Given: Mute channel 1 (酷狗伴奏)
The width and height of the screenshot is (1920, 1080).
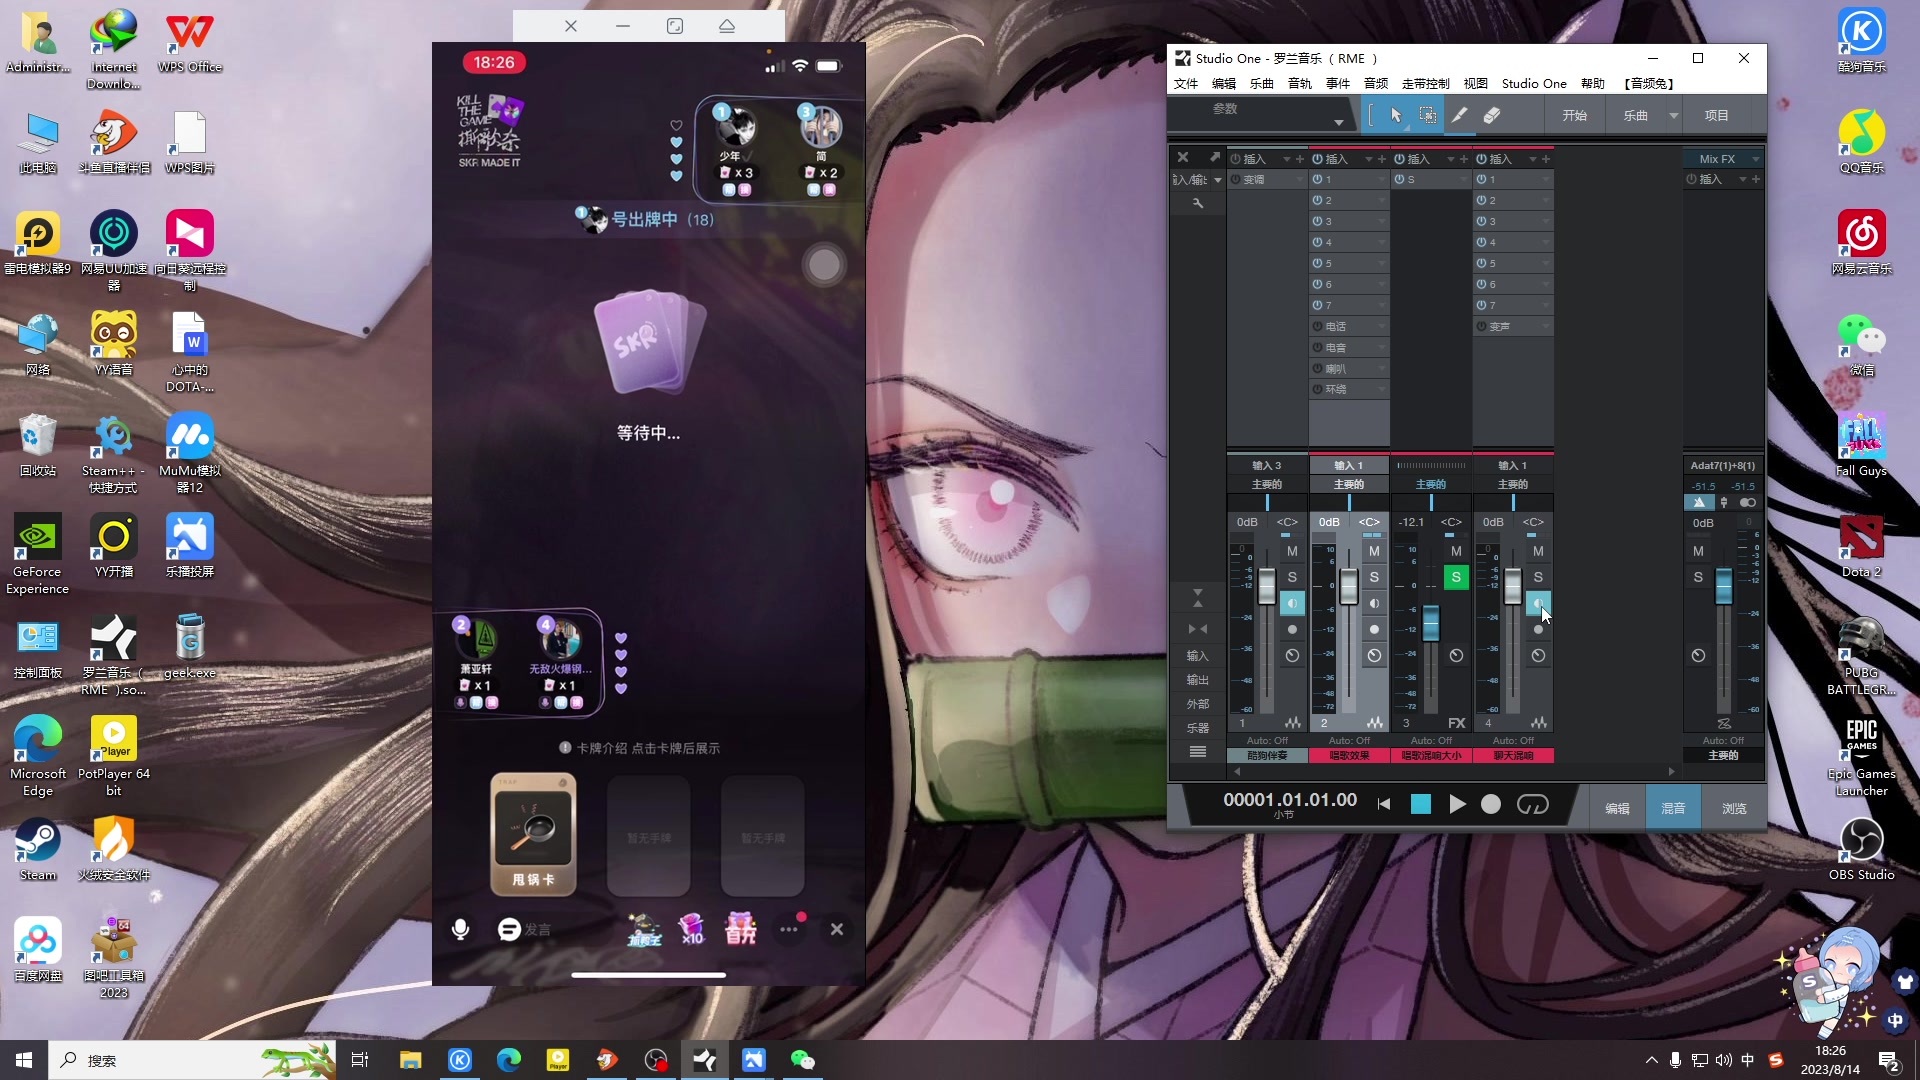Looking at the screenshot, I should 1293,551.
